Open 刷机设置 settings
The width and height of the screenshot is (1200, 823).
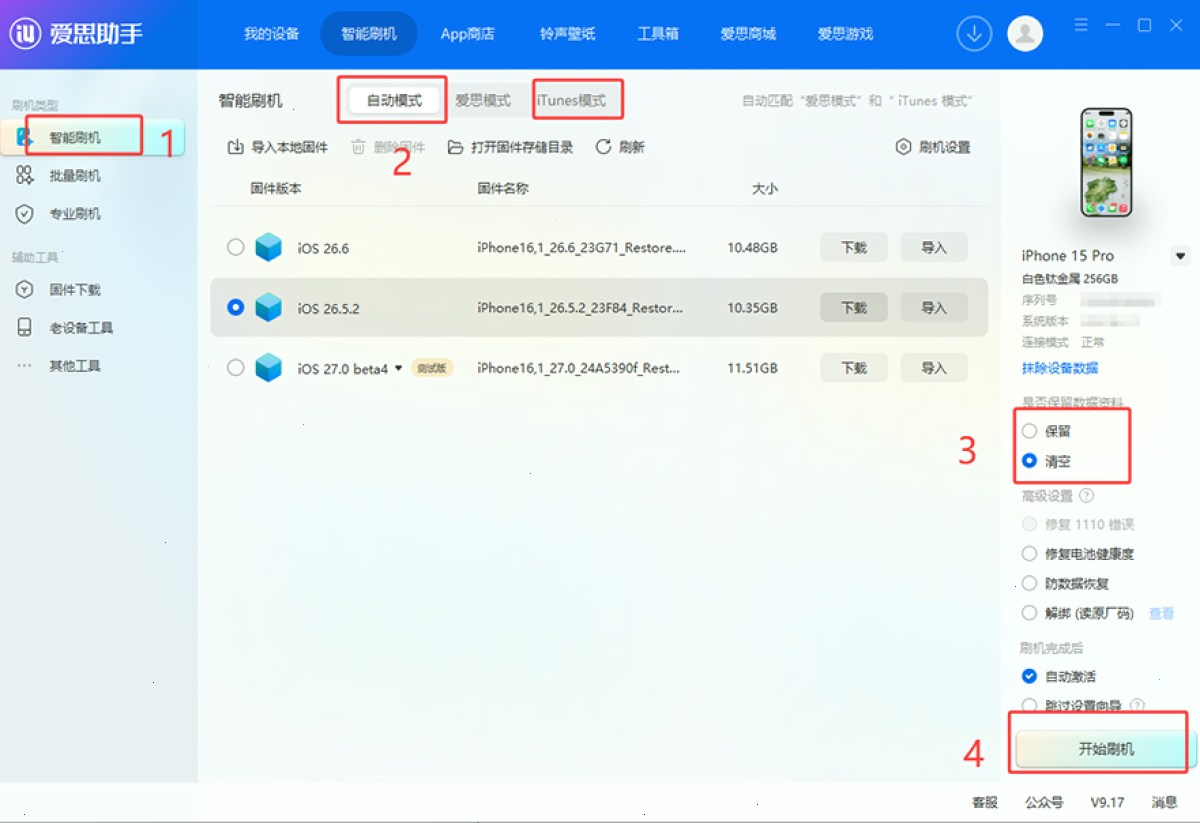click(933, 147)
